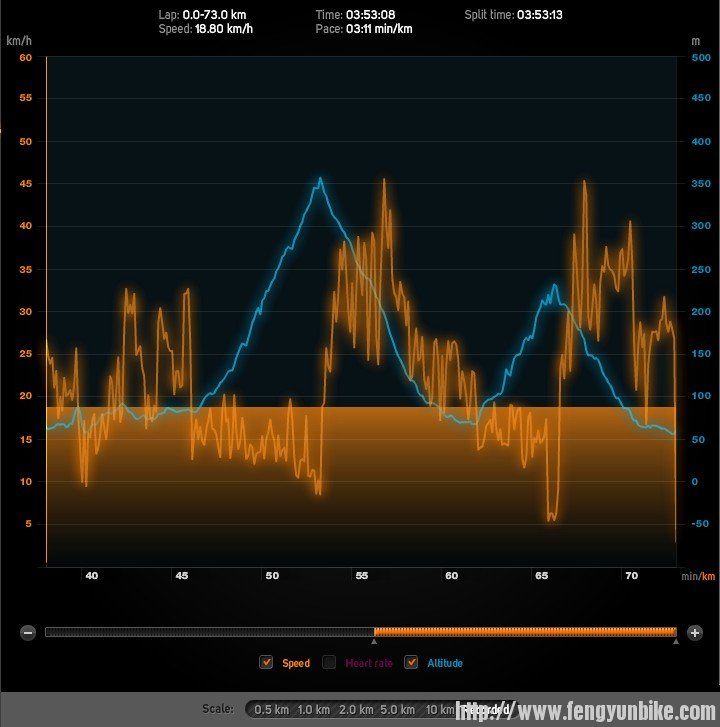Click the minus zoom-out icon
This screenshot has height=727, width=720.
28,632
